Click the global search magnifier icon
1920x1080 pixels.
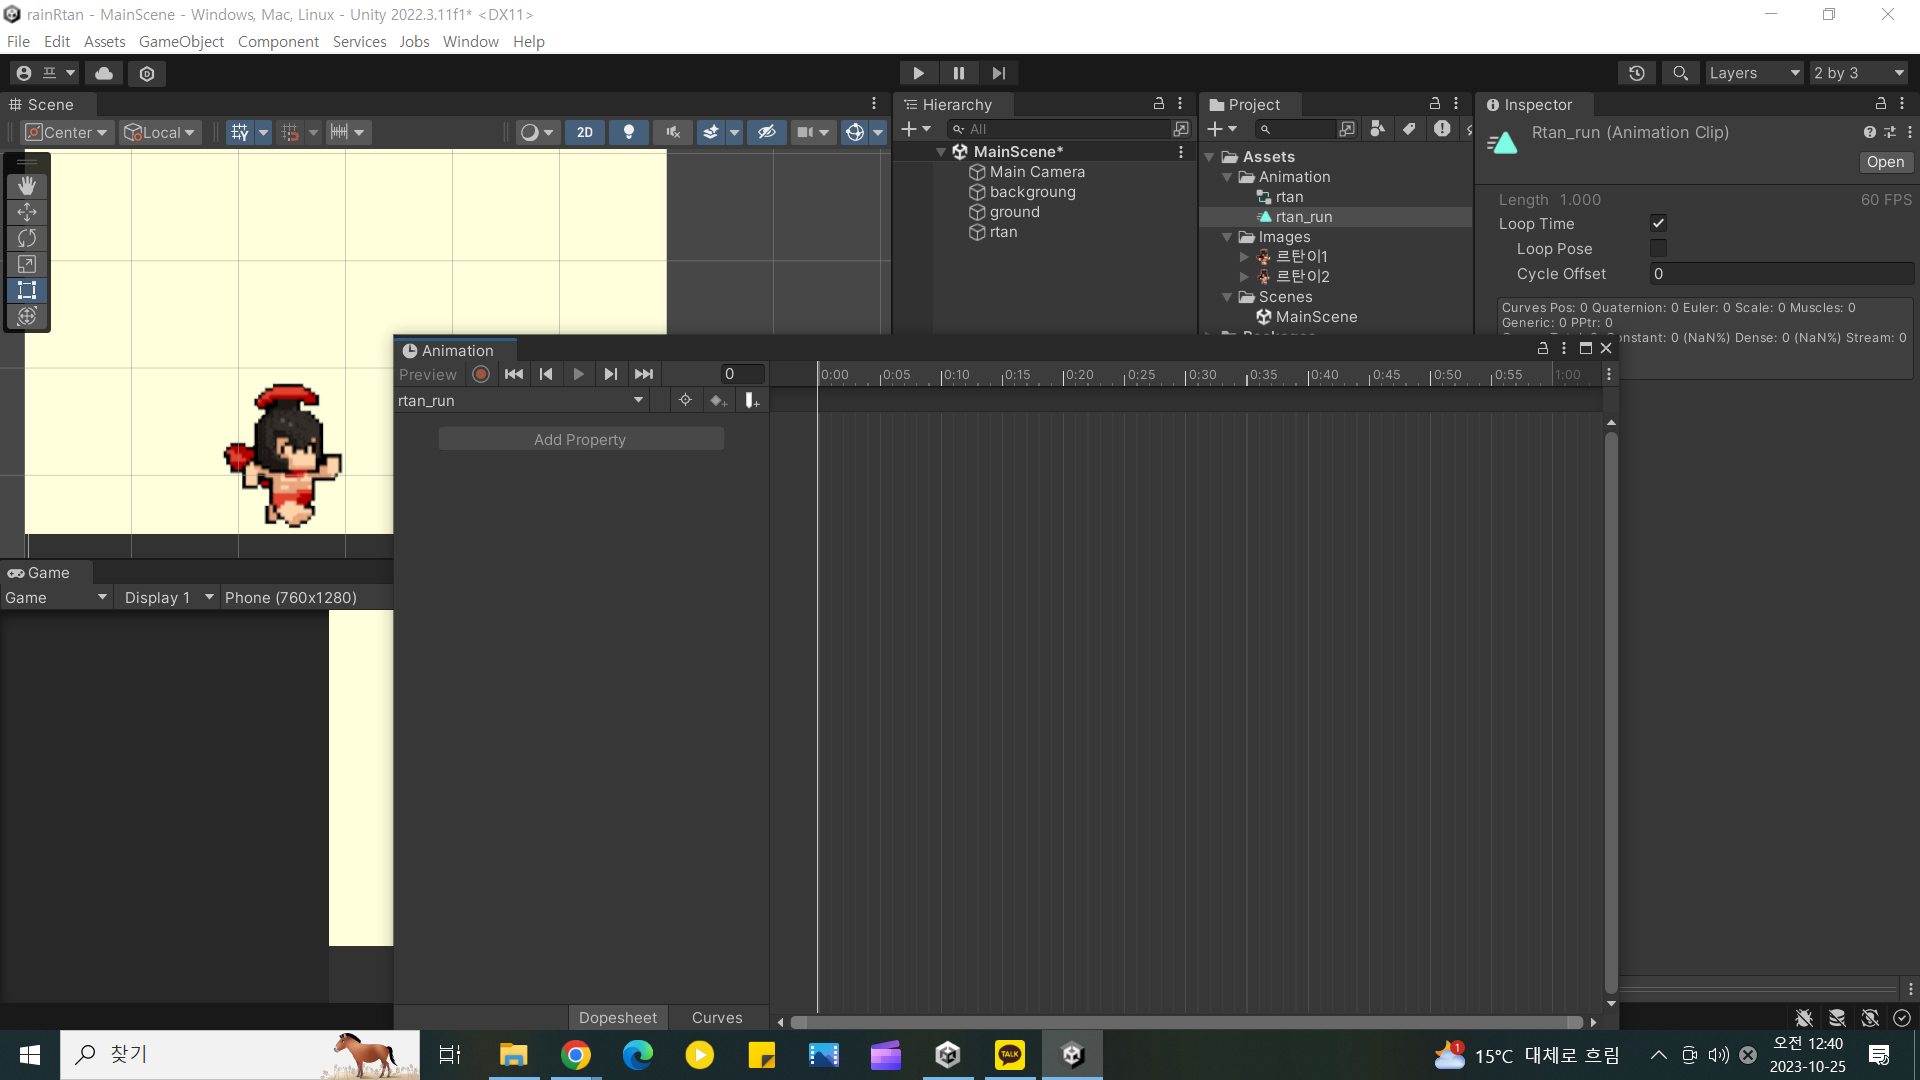pos(1681,73)
